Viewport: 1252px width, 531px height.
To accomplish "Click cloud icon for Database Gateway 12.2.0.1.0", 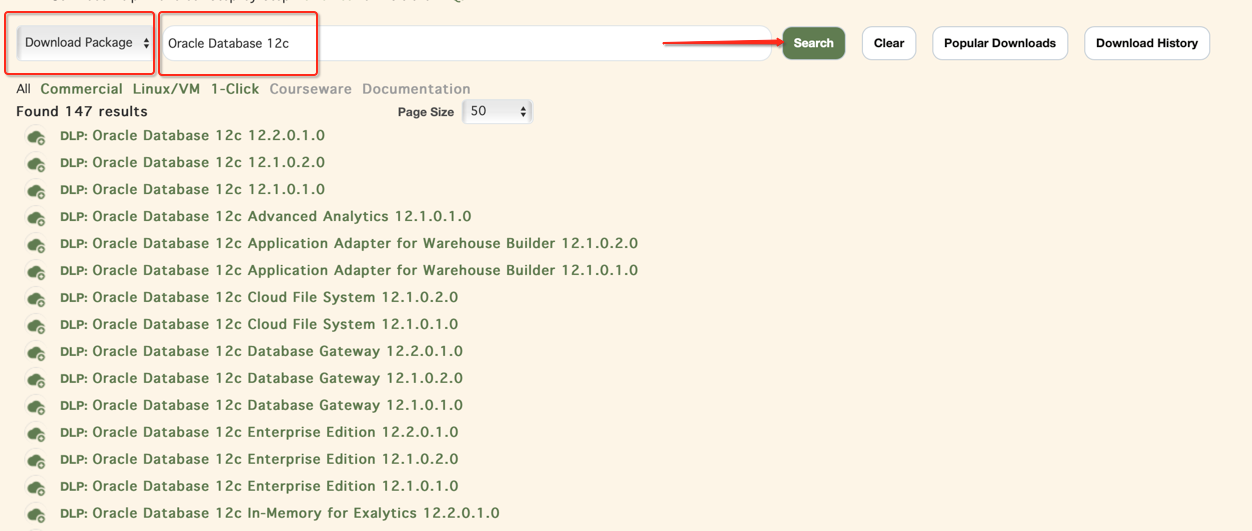I will pos(36,353).
